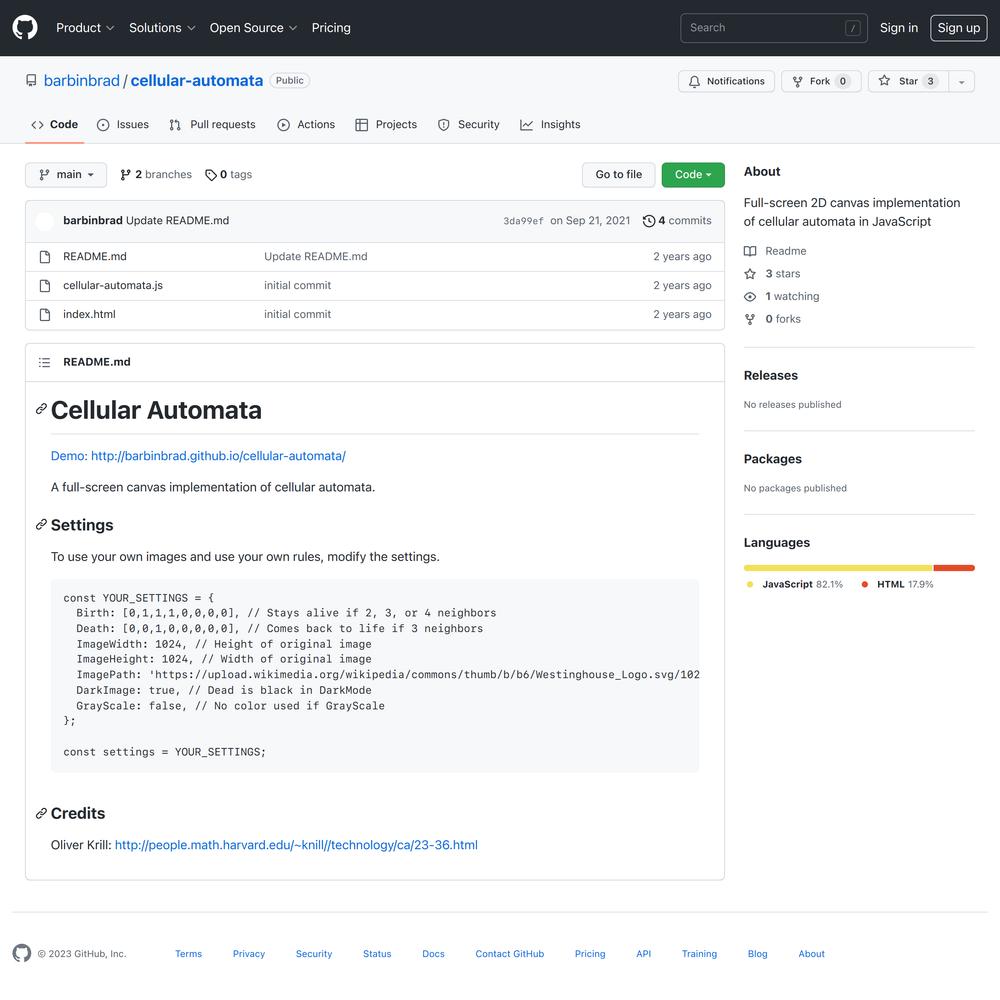
Task: Click the JavaScript segment of the language bar
Action: 838,568
